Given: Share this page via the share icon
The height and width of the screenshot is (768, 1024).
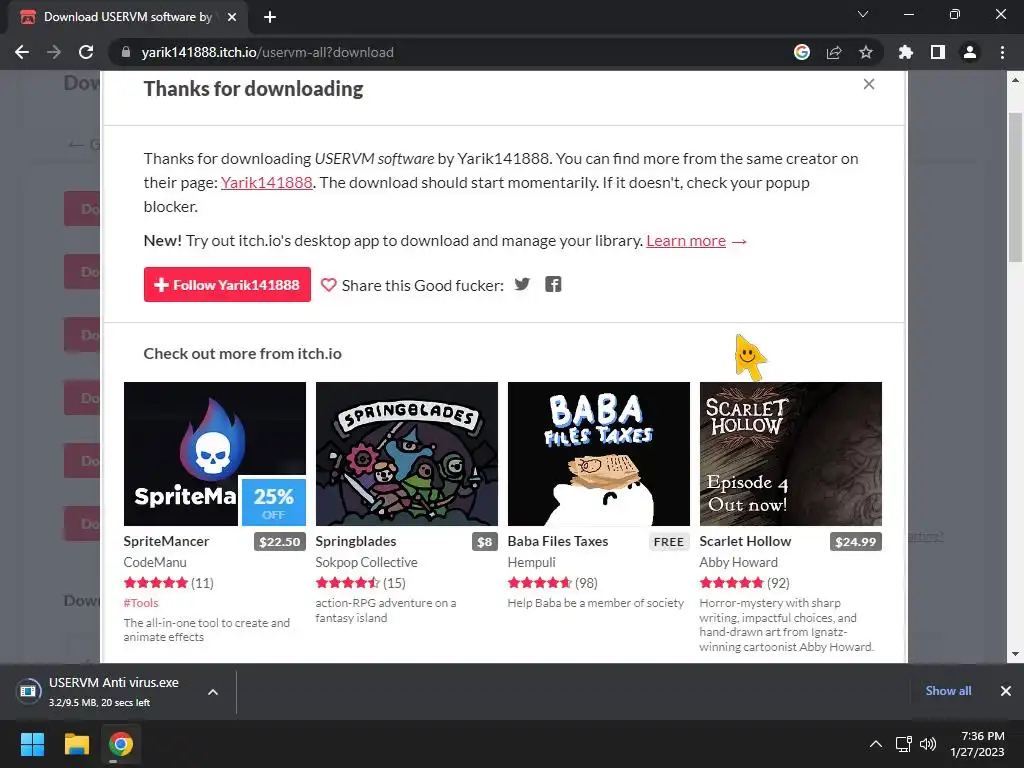Looking at the screenshot, I should [x=834, y=52].
